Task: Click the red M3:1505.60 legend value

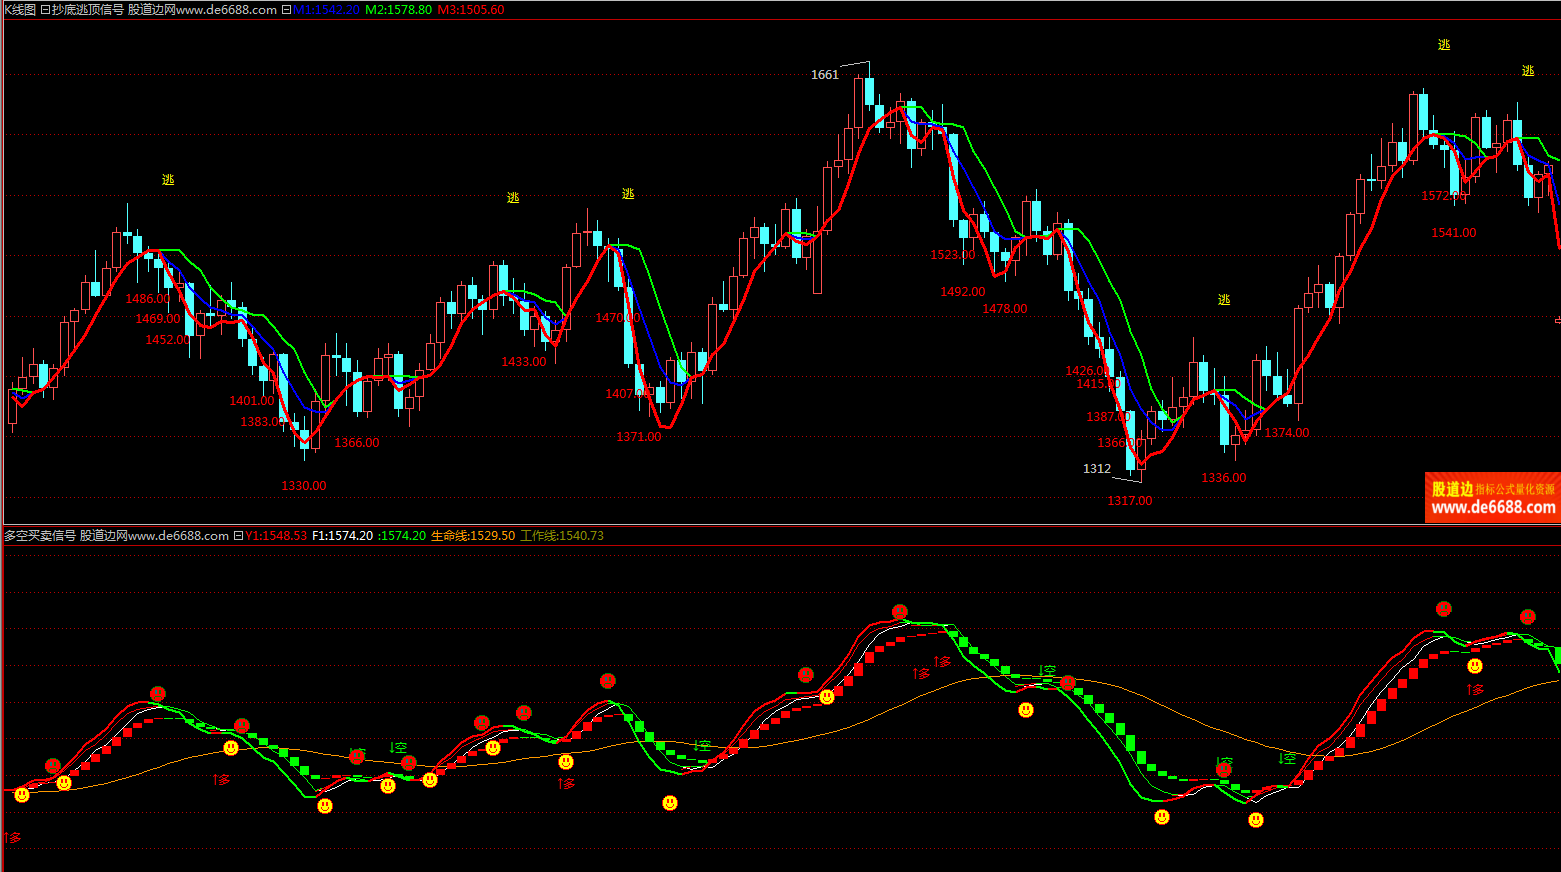Action: pos(471,10)
